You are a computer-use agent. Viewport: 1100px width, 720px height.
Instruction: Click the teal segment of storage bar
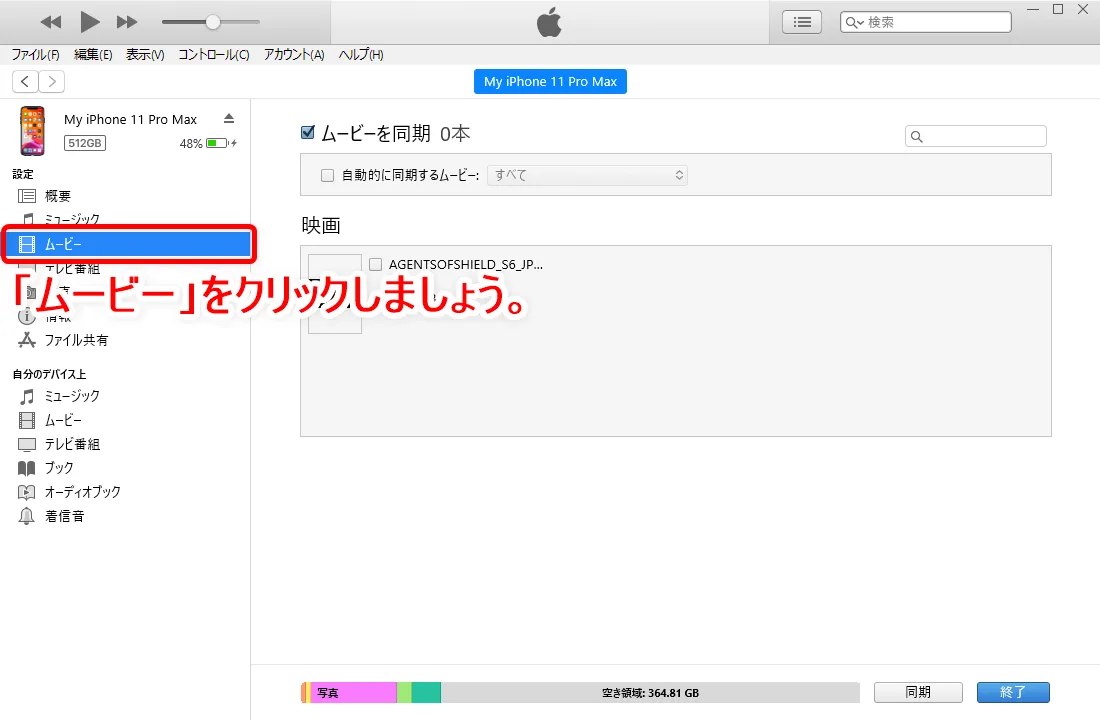click(426, 693)
